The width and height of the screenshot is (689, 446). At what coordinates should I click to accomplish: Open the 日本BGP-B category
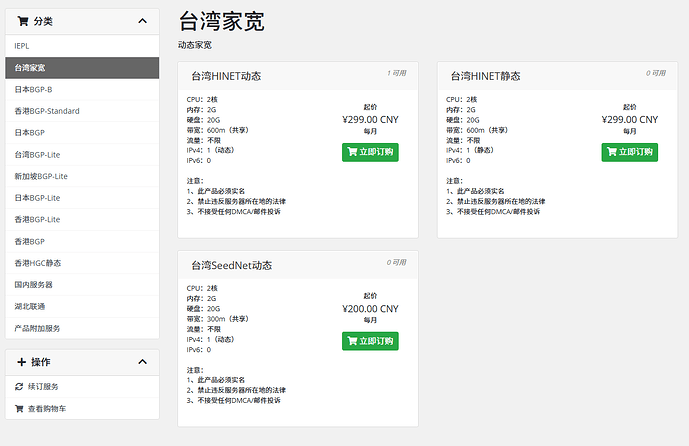click(x=82, y=89)
